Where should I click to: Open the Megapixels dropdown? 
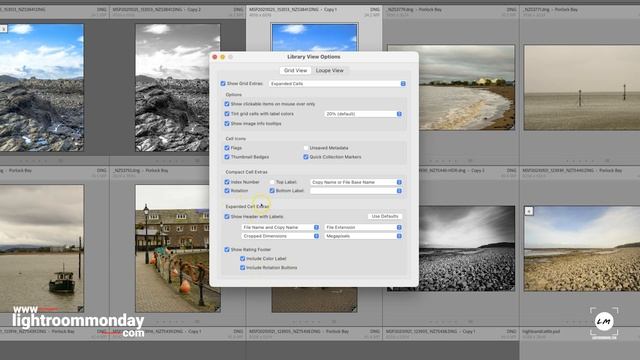pyautogui.click(x=363, y=236)
